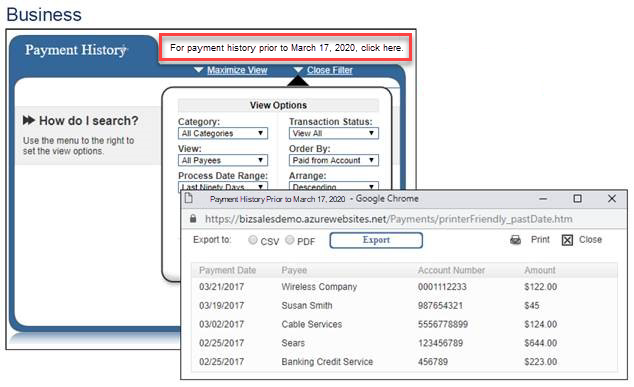Click the Cable Services payee row
This screenshot has width=634, height=387.
[x=312, y=324]
